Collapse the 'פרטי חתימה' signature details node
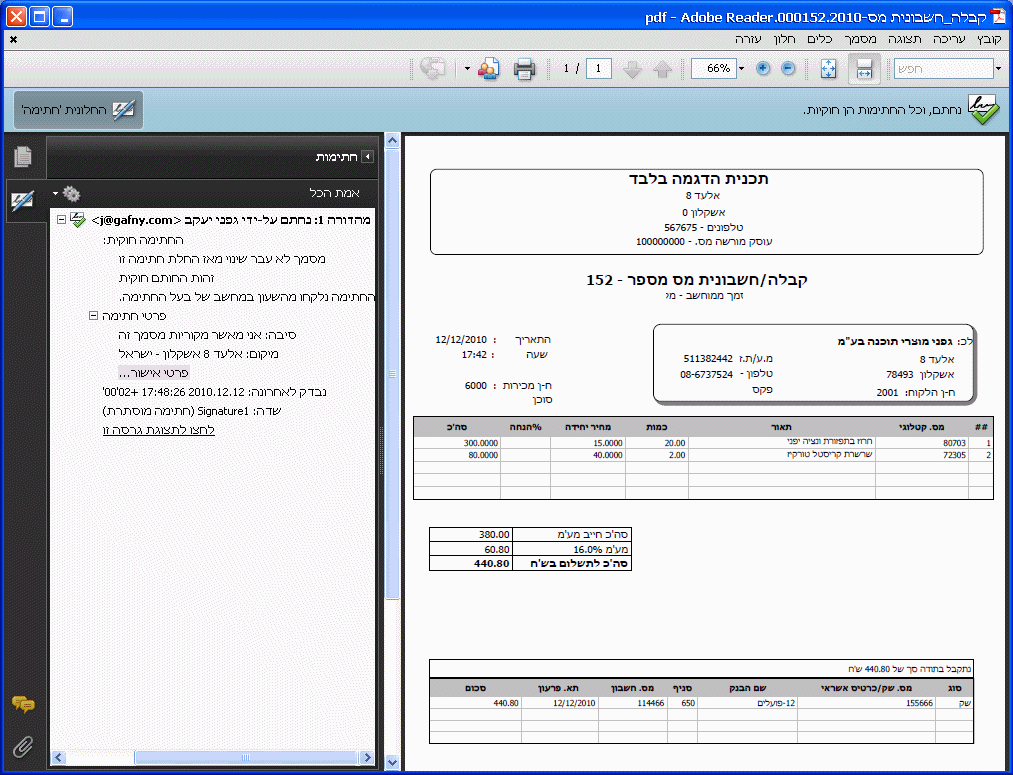This screenshot has width=1013, height=775. [x=93, y=315]
